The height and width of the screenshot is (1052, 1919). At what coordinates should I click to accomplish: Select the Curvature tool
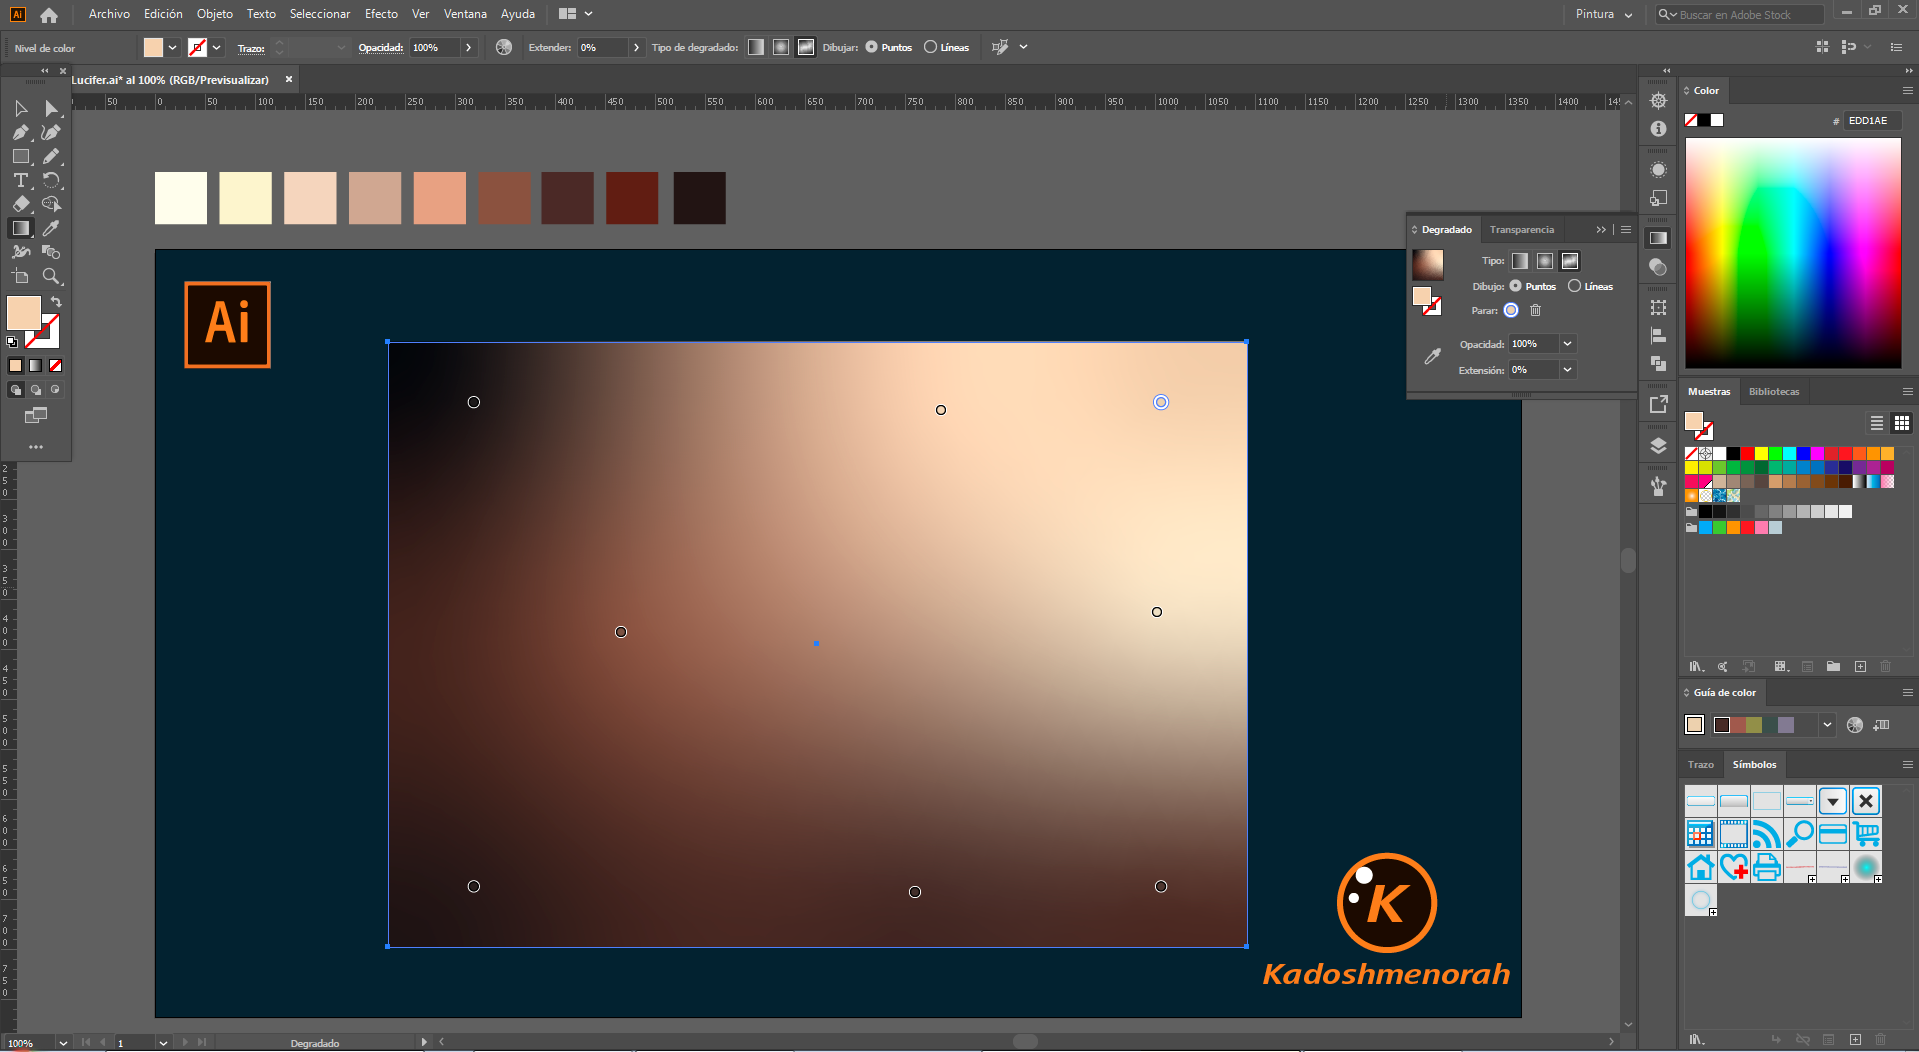(51, 132)
